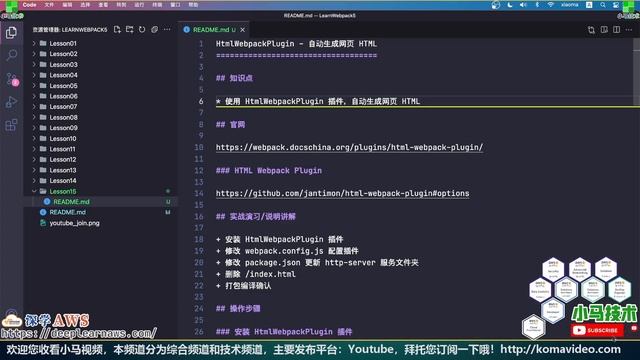The image size is (640, 360).
Task: Create a new folder in explorer header
Action: click(129, 29)
